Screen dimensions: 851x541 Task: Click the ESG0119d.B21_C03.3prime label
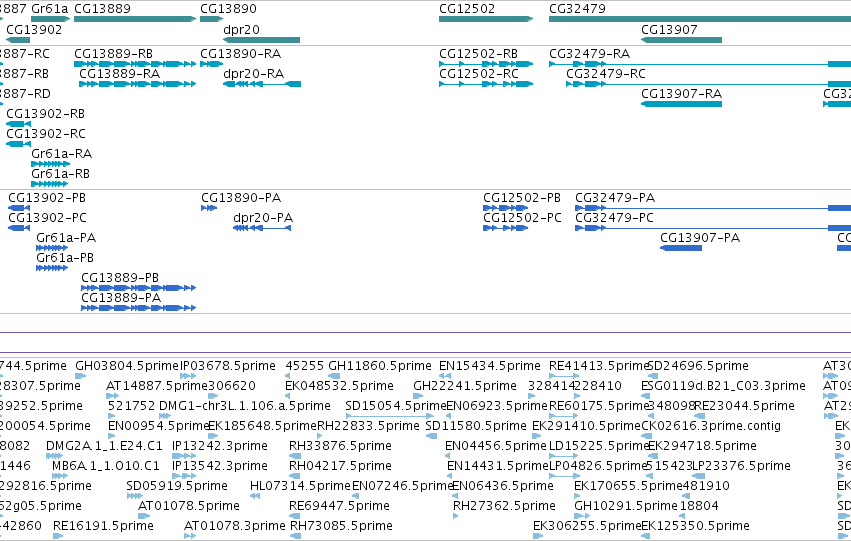723,386
